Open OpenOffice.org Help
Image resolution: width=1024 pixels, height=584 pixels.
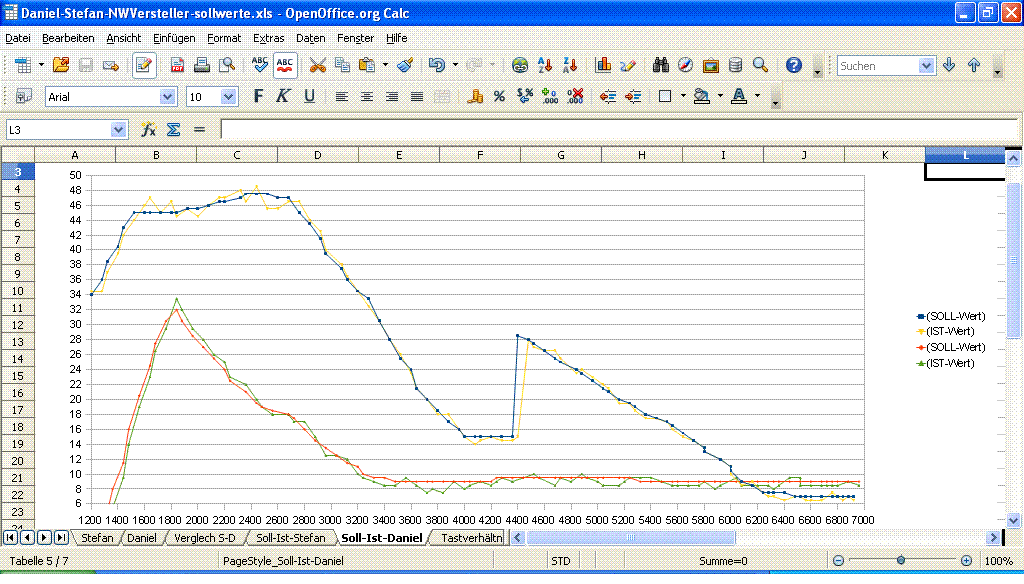pyautogui.click(x=793, y=65)
